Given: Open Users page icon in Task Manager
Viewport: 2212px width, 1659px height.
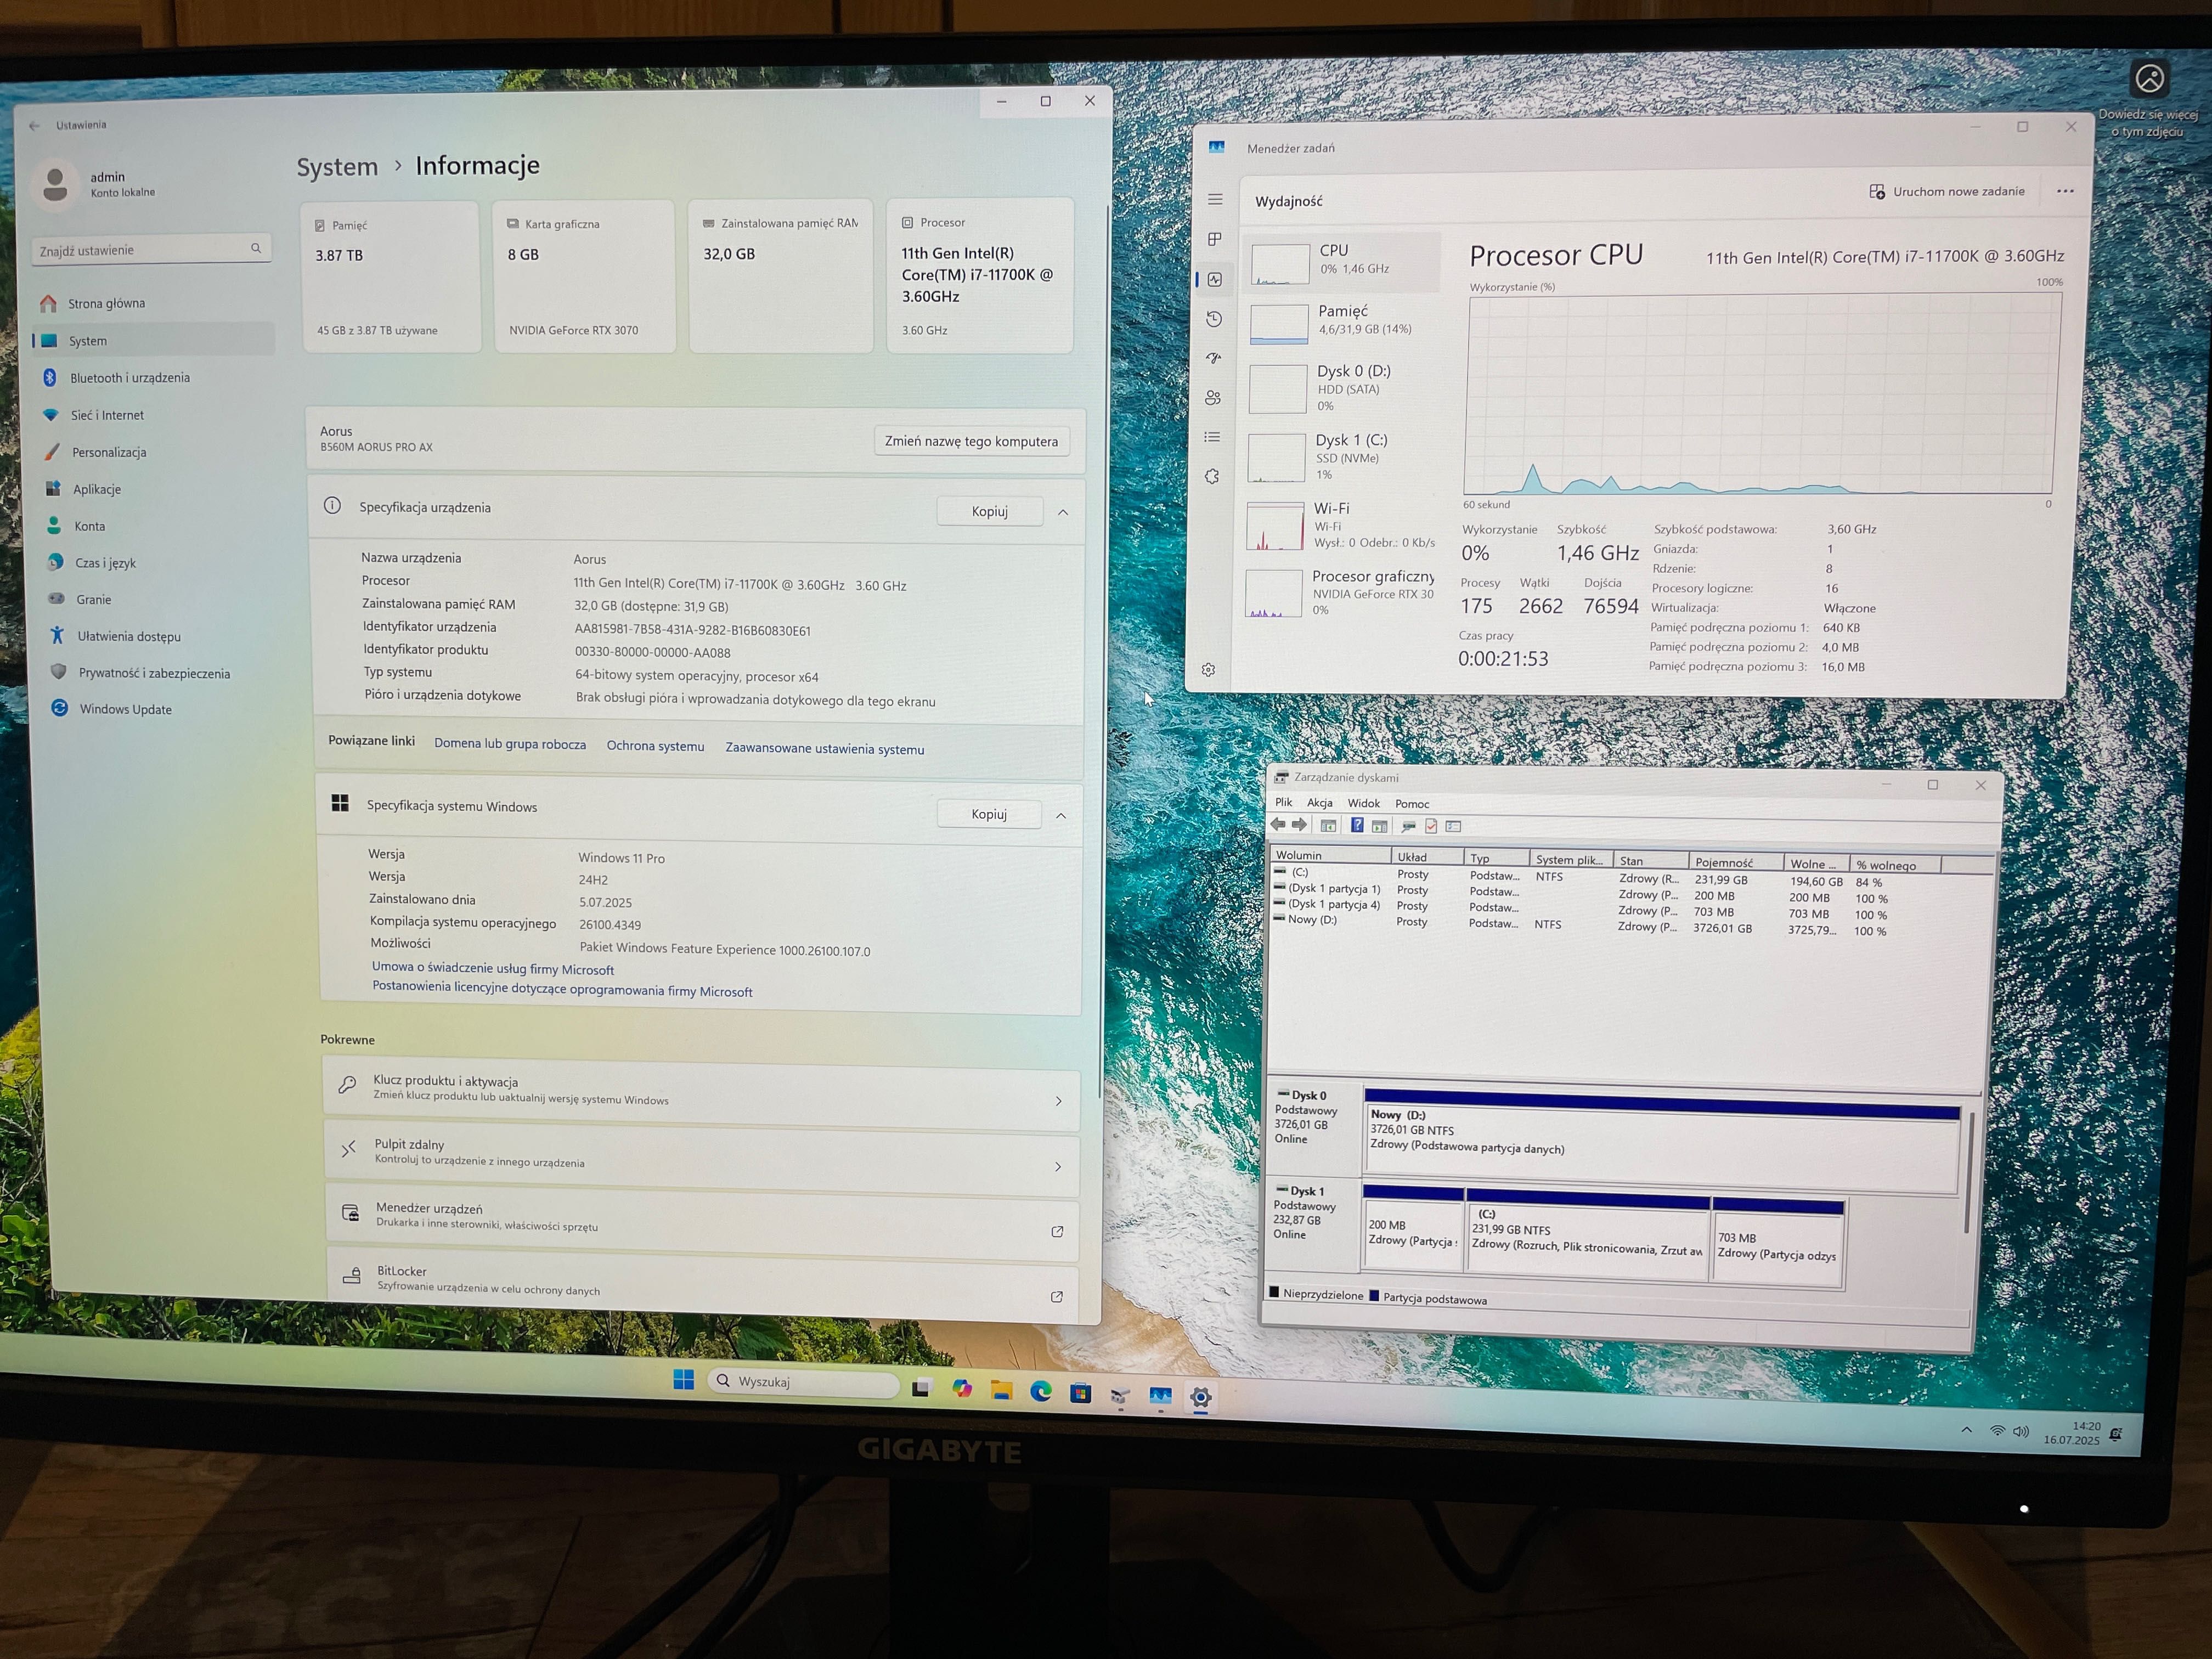Looking at the screenshot, I should 1213,398.
